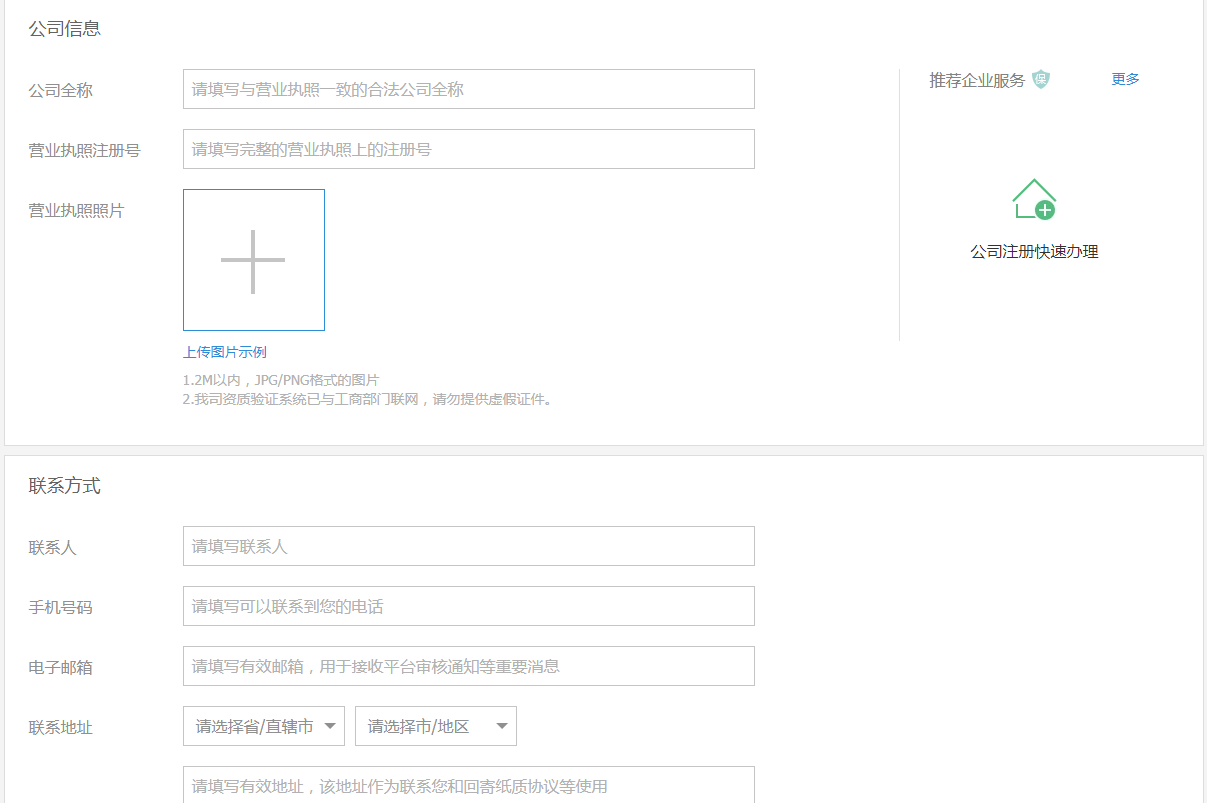Click the shield icon beside 推荐企业服务
The image size is (1207, 803).
pos(1041,79)
